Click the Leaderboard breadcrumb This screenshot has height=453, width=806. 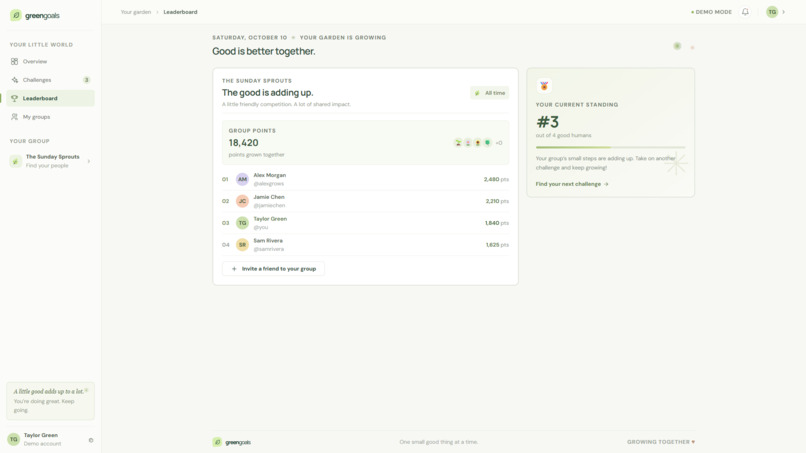(180, 12)
